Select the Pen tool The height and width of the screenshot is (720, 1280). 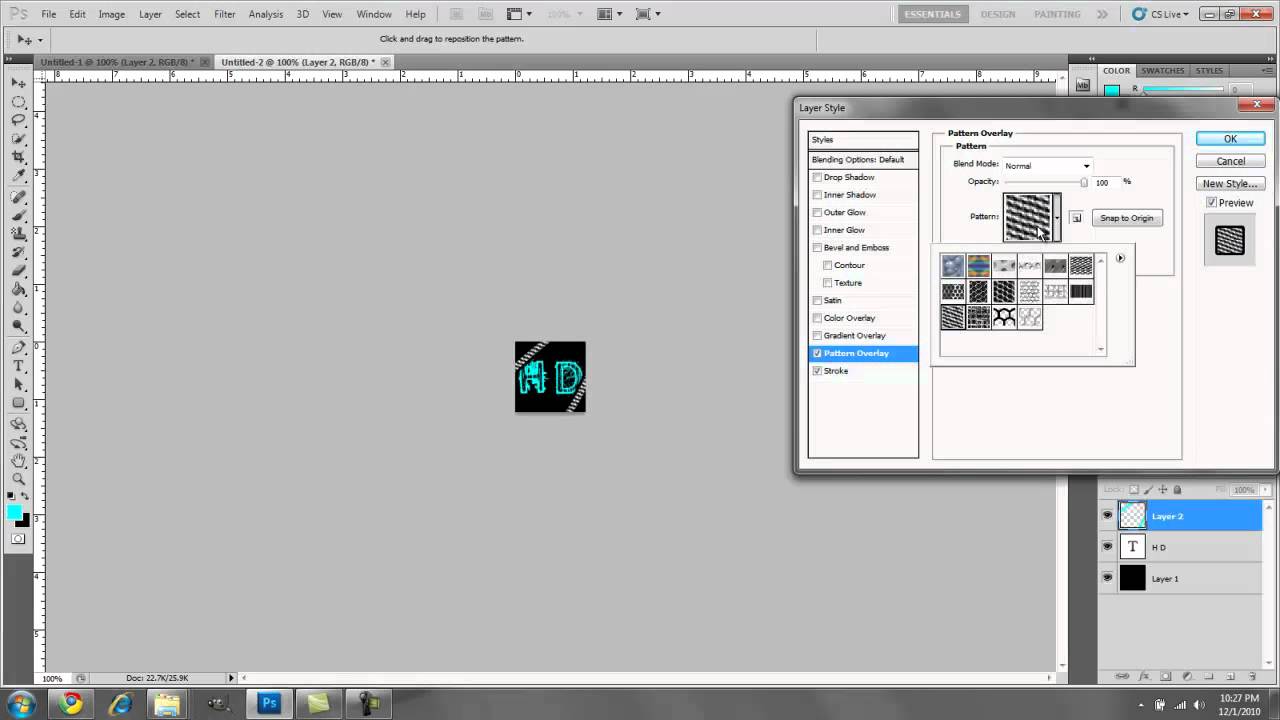(19, 348)
